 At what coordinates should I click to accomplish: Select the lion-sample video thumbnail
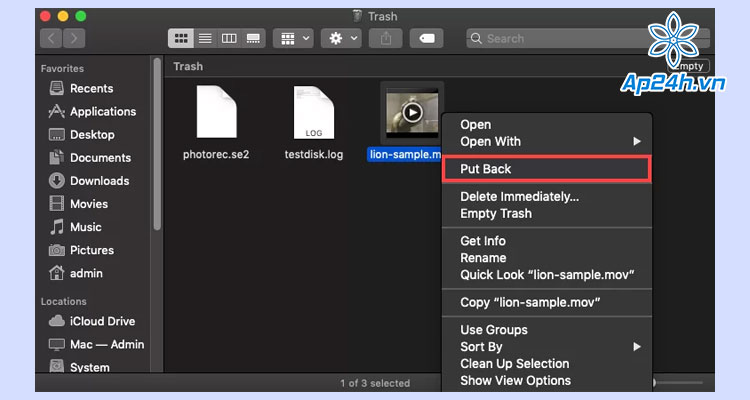coord(412,113)
